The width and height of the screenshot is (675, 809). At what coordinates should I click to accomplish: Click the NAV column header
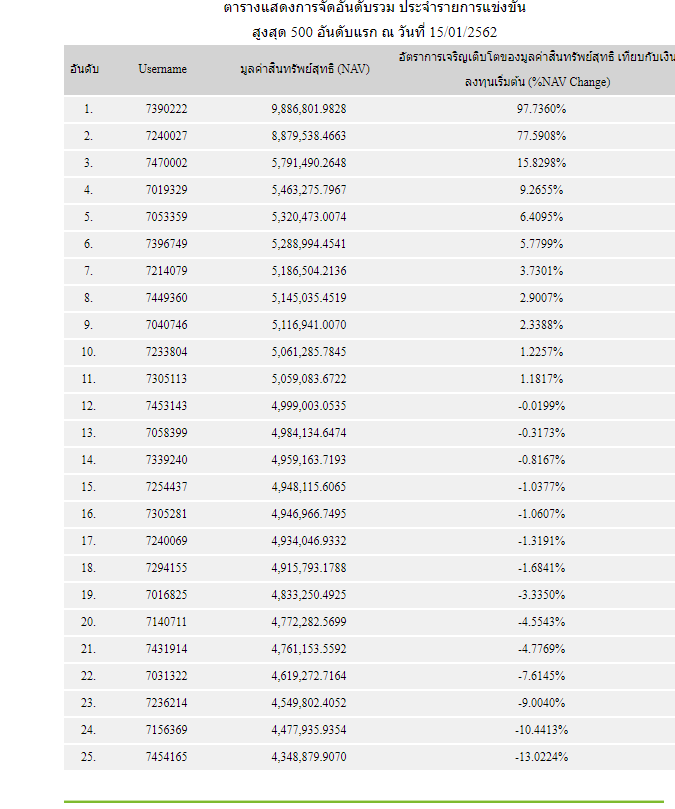(x=308, y=70)
